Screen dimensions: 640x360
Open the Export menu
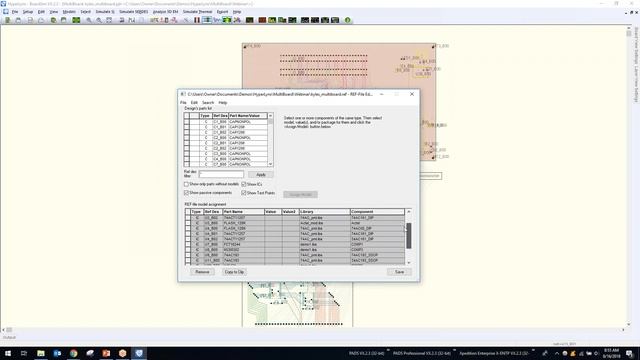(222, 12)
